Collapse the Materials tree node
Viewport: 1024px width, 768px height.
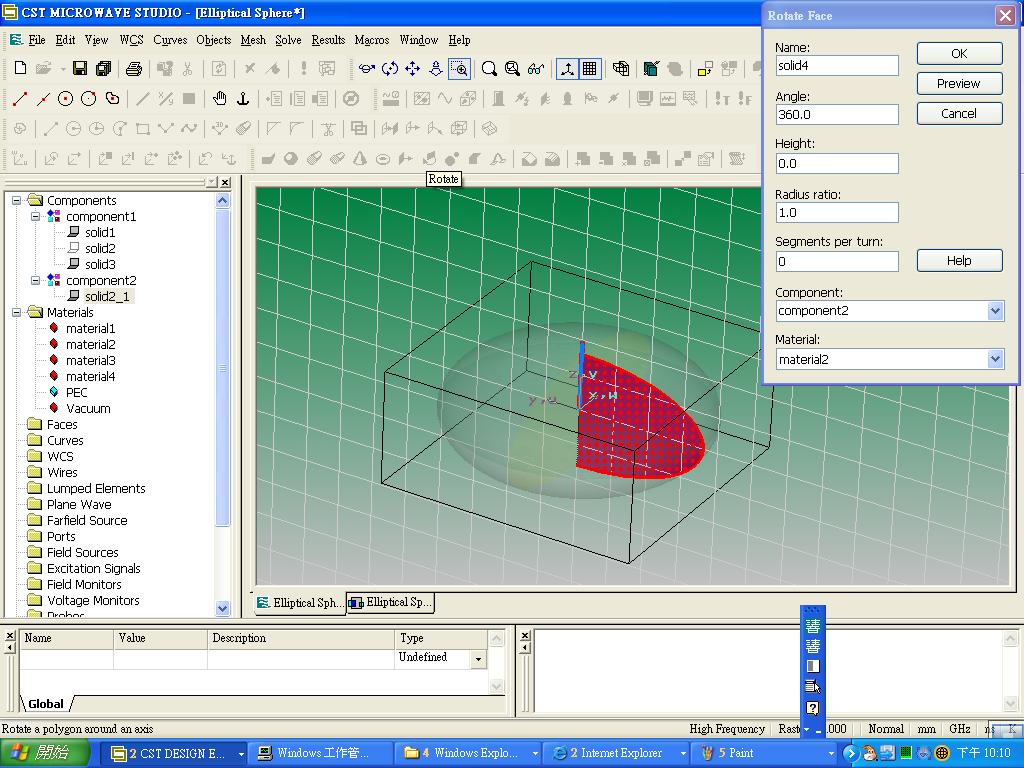17,312
